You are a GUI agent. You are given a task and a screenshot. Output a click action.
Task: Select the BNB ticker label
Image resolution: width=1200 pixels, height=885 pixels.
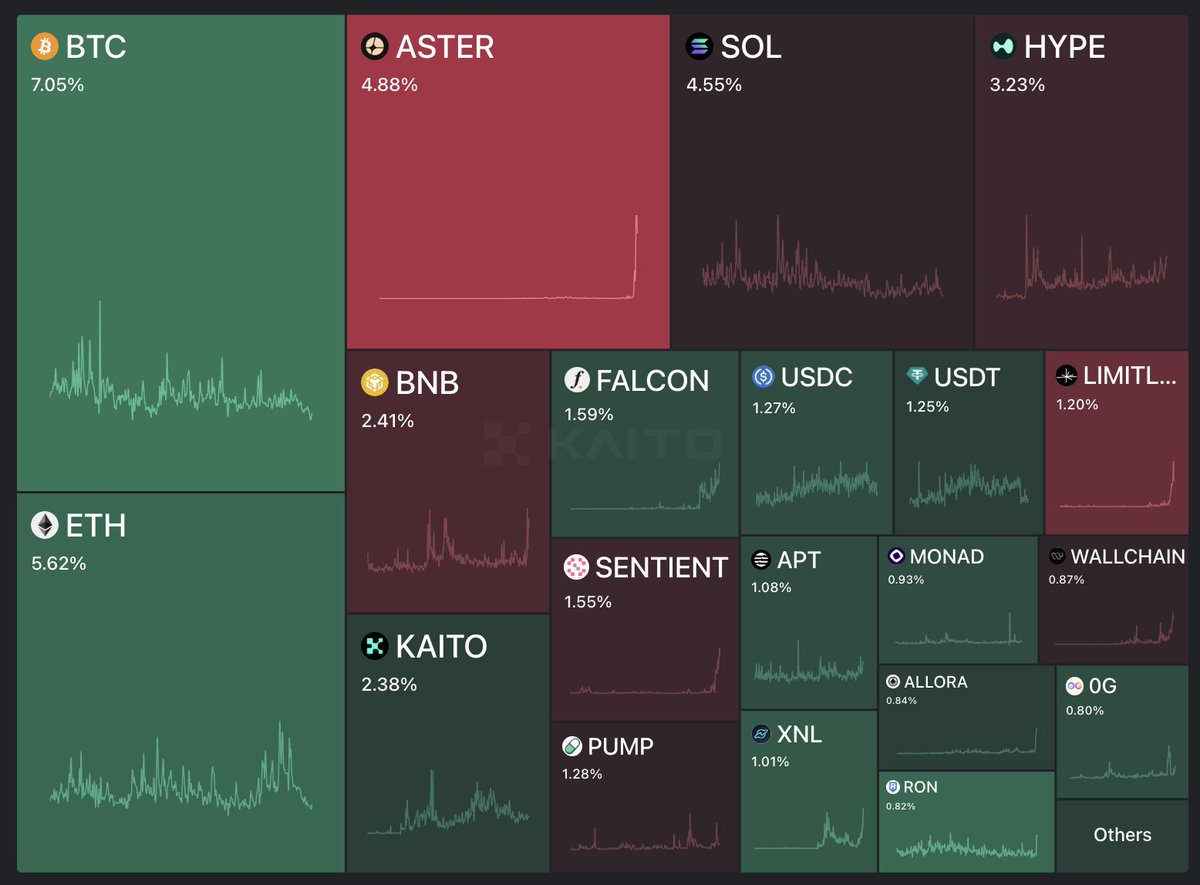pos(427,383)
